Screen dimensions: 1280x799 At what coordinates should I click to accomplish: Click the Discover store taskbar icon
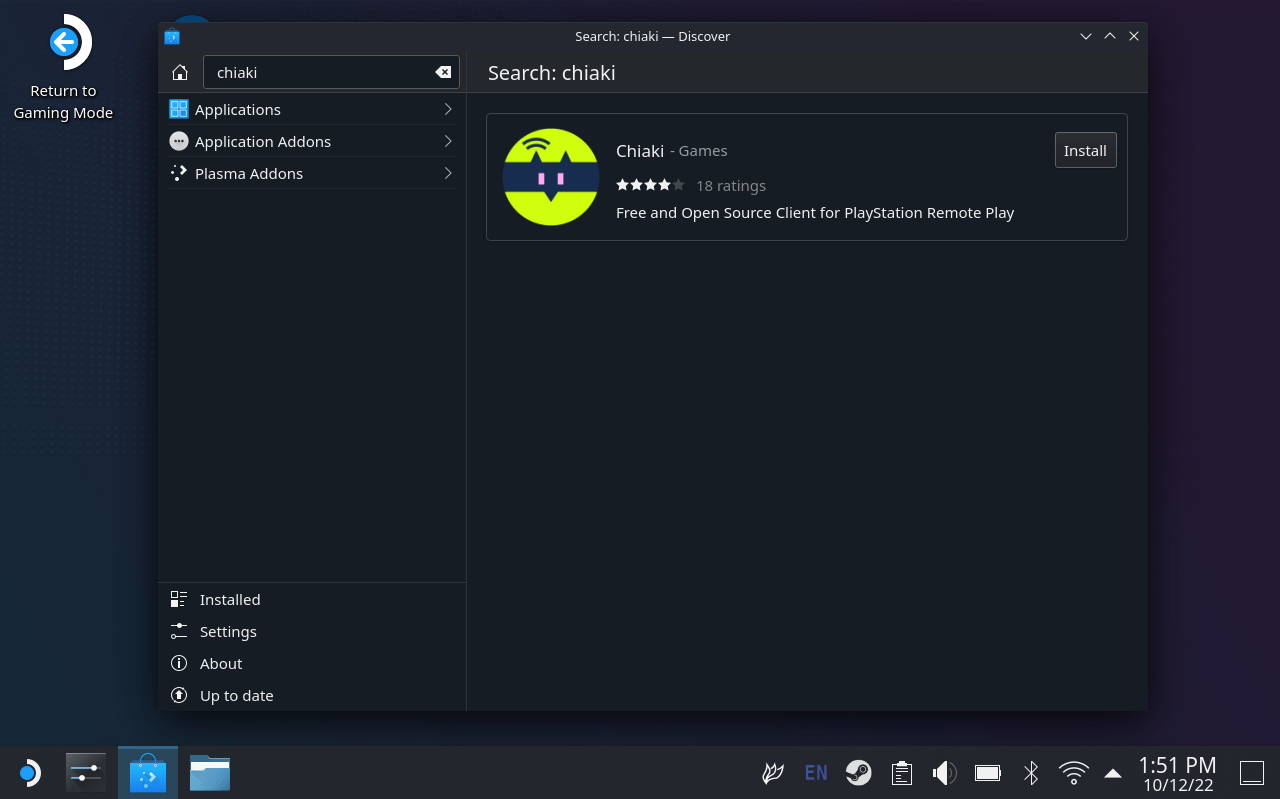pyautogui.click(x=148, y=773)
